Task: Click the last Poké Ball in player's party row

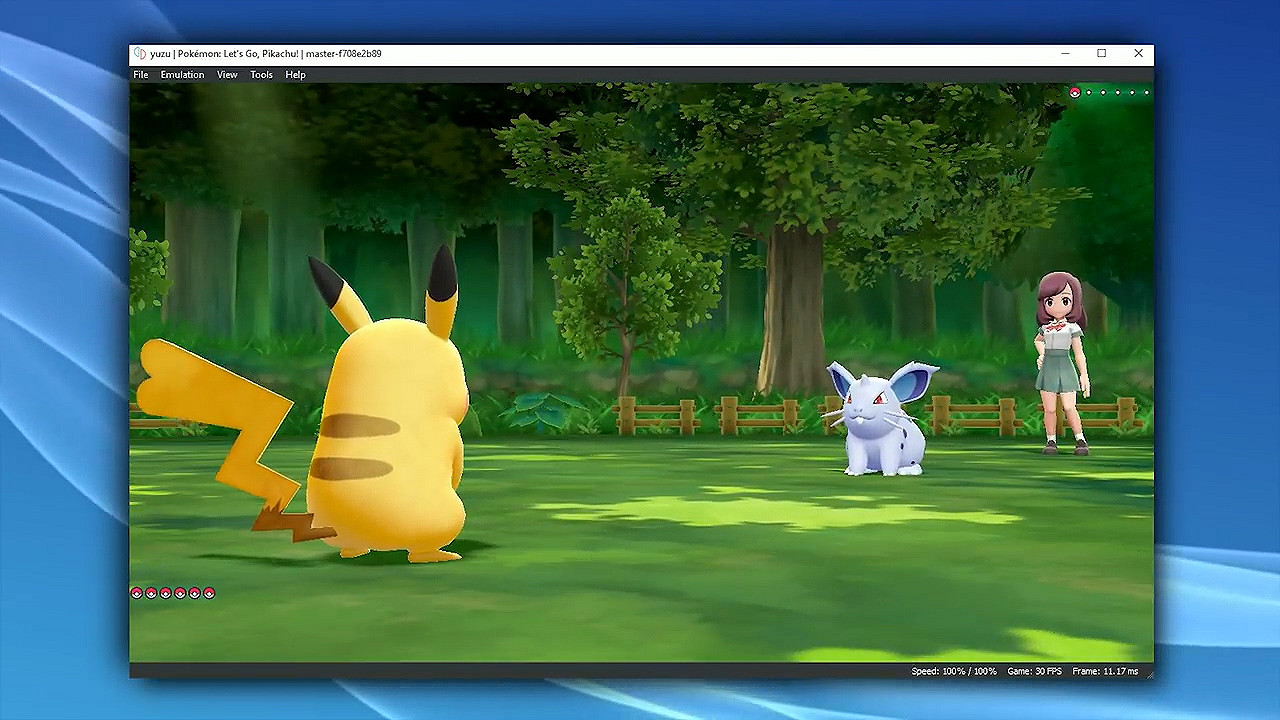Action: (209, 593)
